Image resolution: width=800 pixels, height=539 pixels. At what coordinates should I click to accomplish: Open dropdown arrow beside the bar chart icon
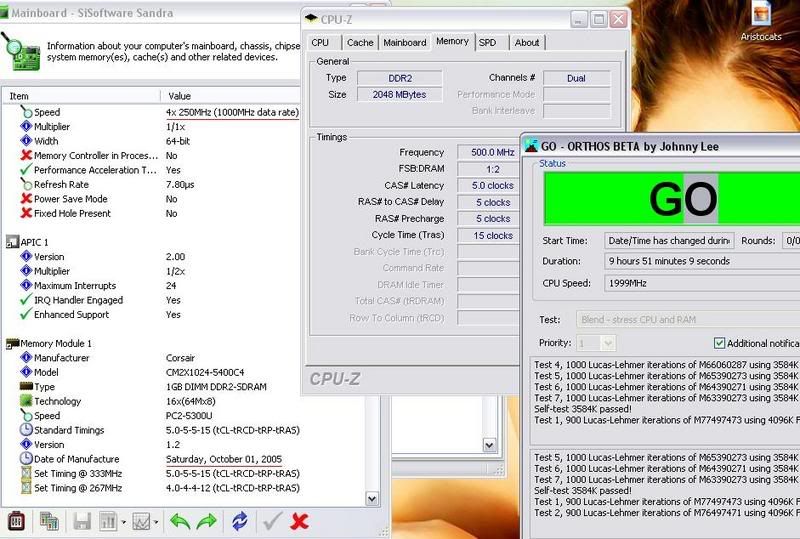pos(123,522)
